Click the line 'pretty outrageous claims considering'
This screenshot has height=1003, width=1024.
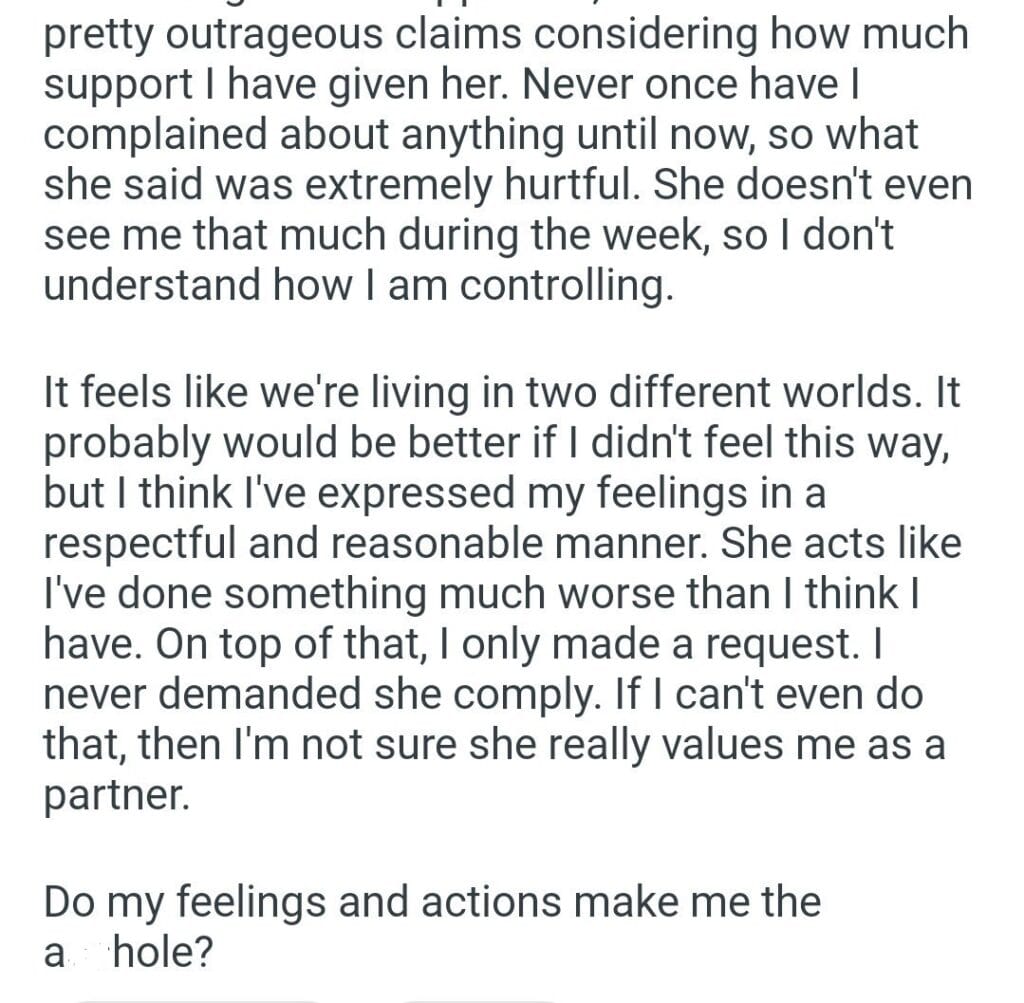point(505,34)
